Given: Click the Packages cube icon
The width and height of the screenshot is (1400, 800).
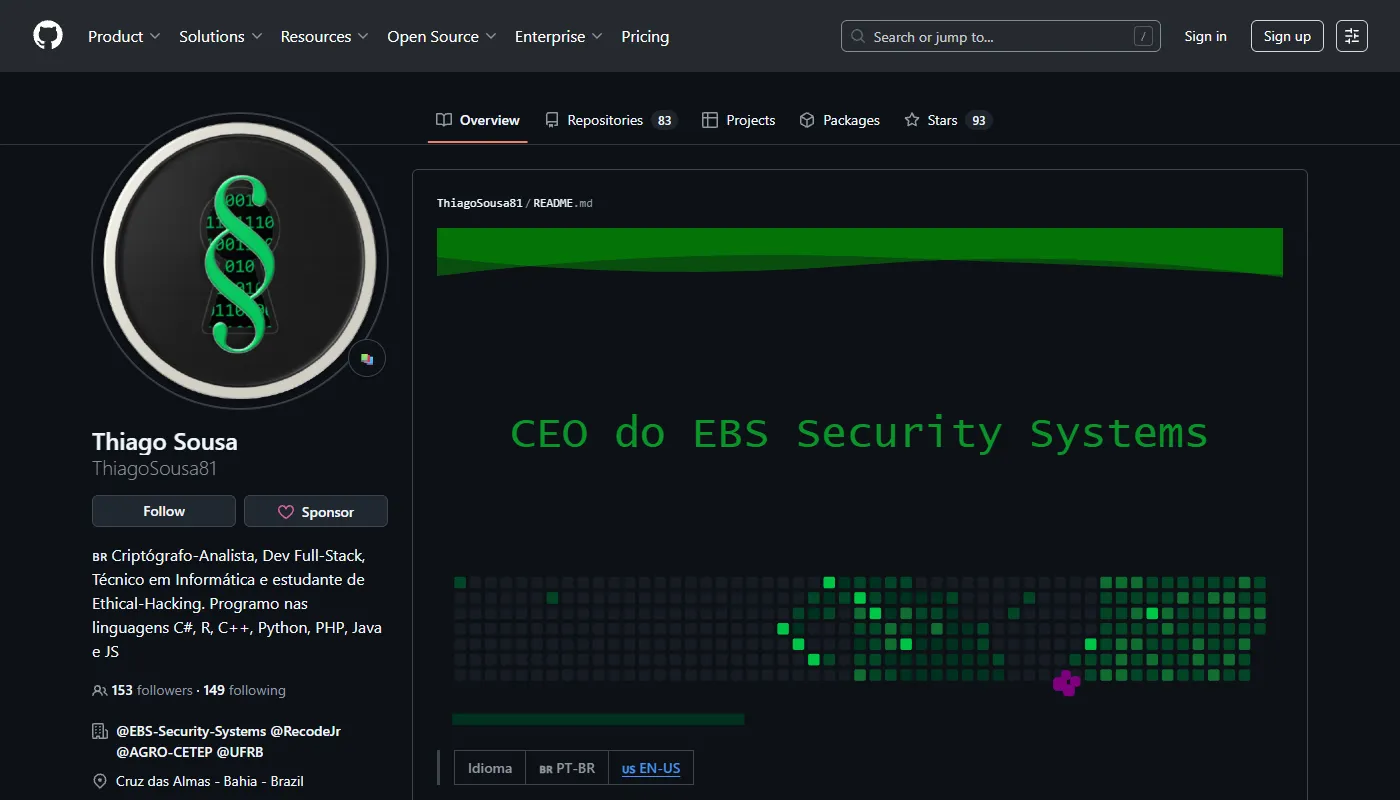Looking at the screenshot, I should coord(807,120).
